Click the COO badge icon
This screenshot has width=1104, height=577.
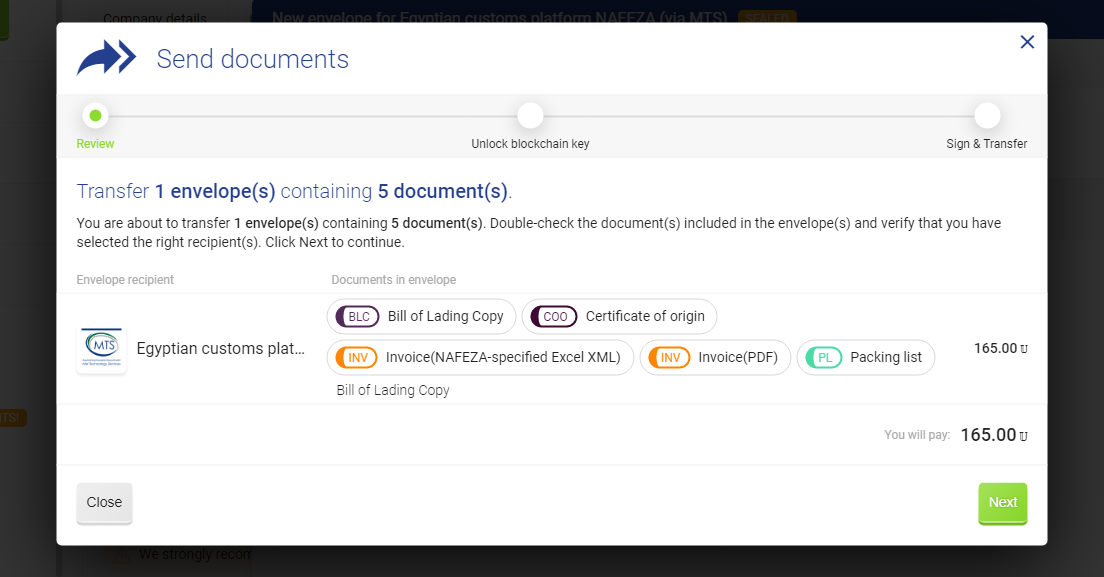[x=555, y=316]
